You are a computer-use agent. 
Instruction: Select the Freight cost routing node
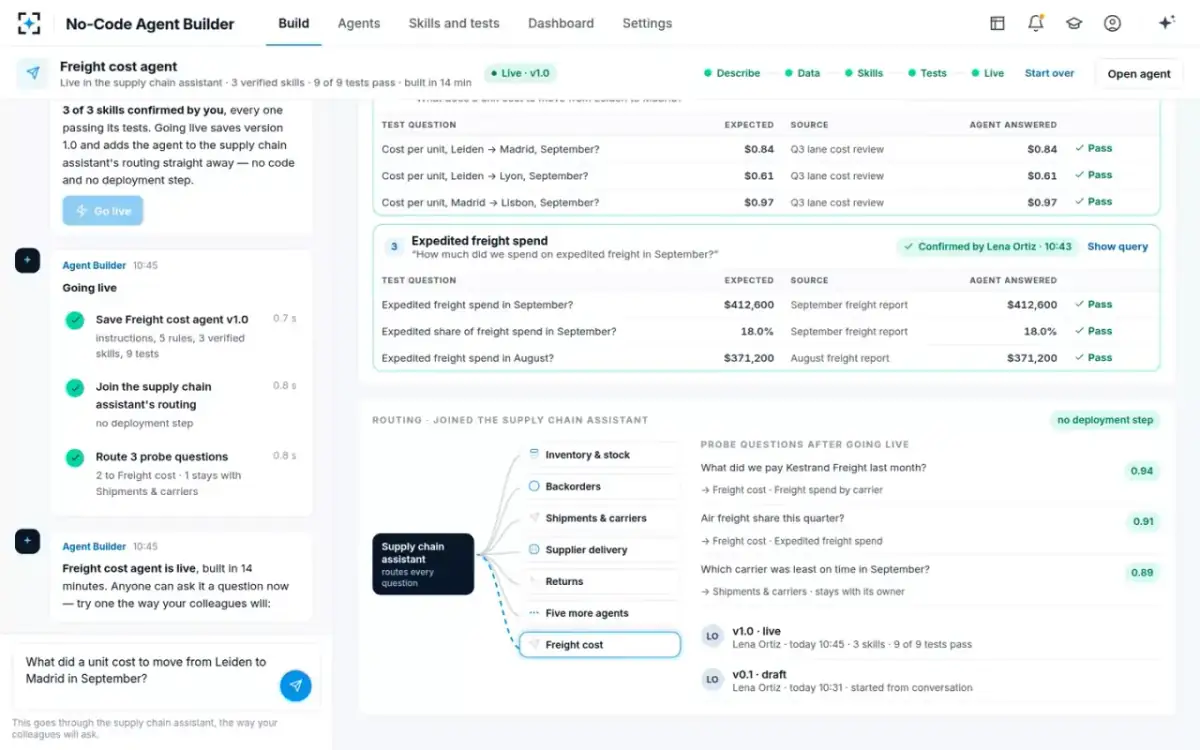click(600, 645)
